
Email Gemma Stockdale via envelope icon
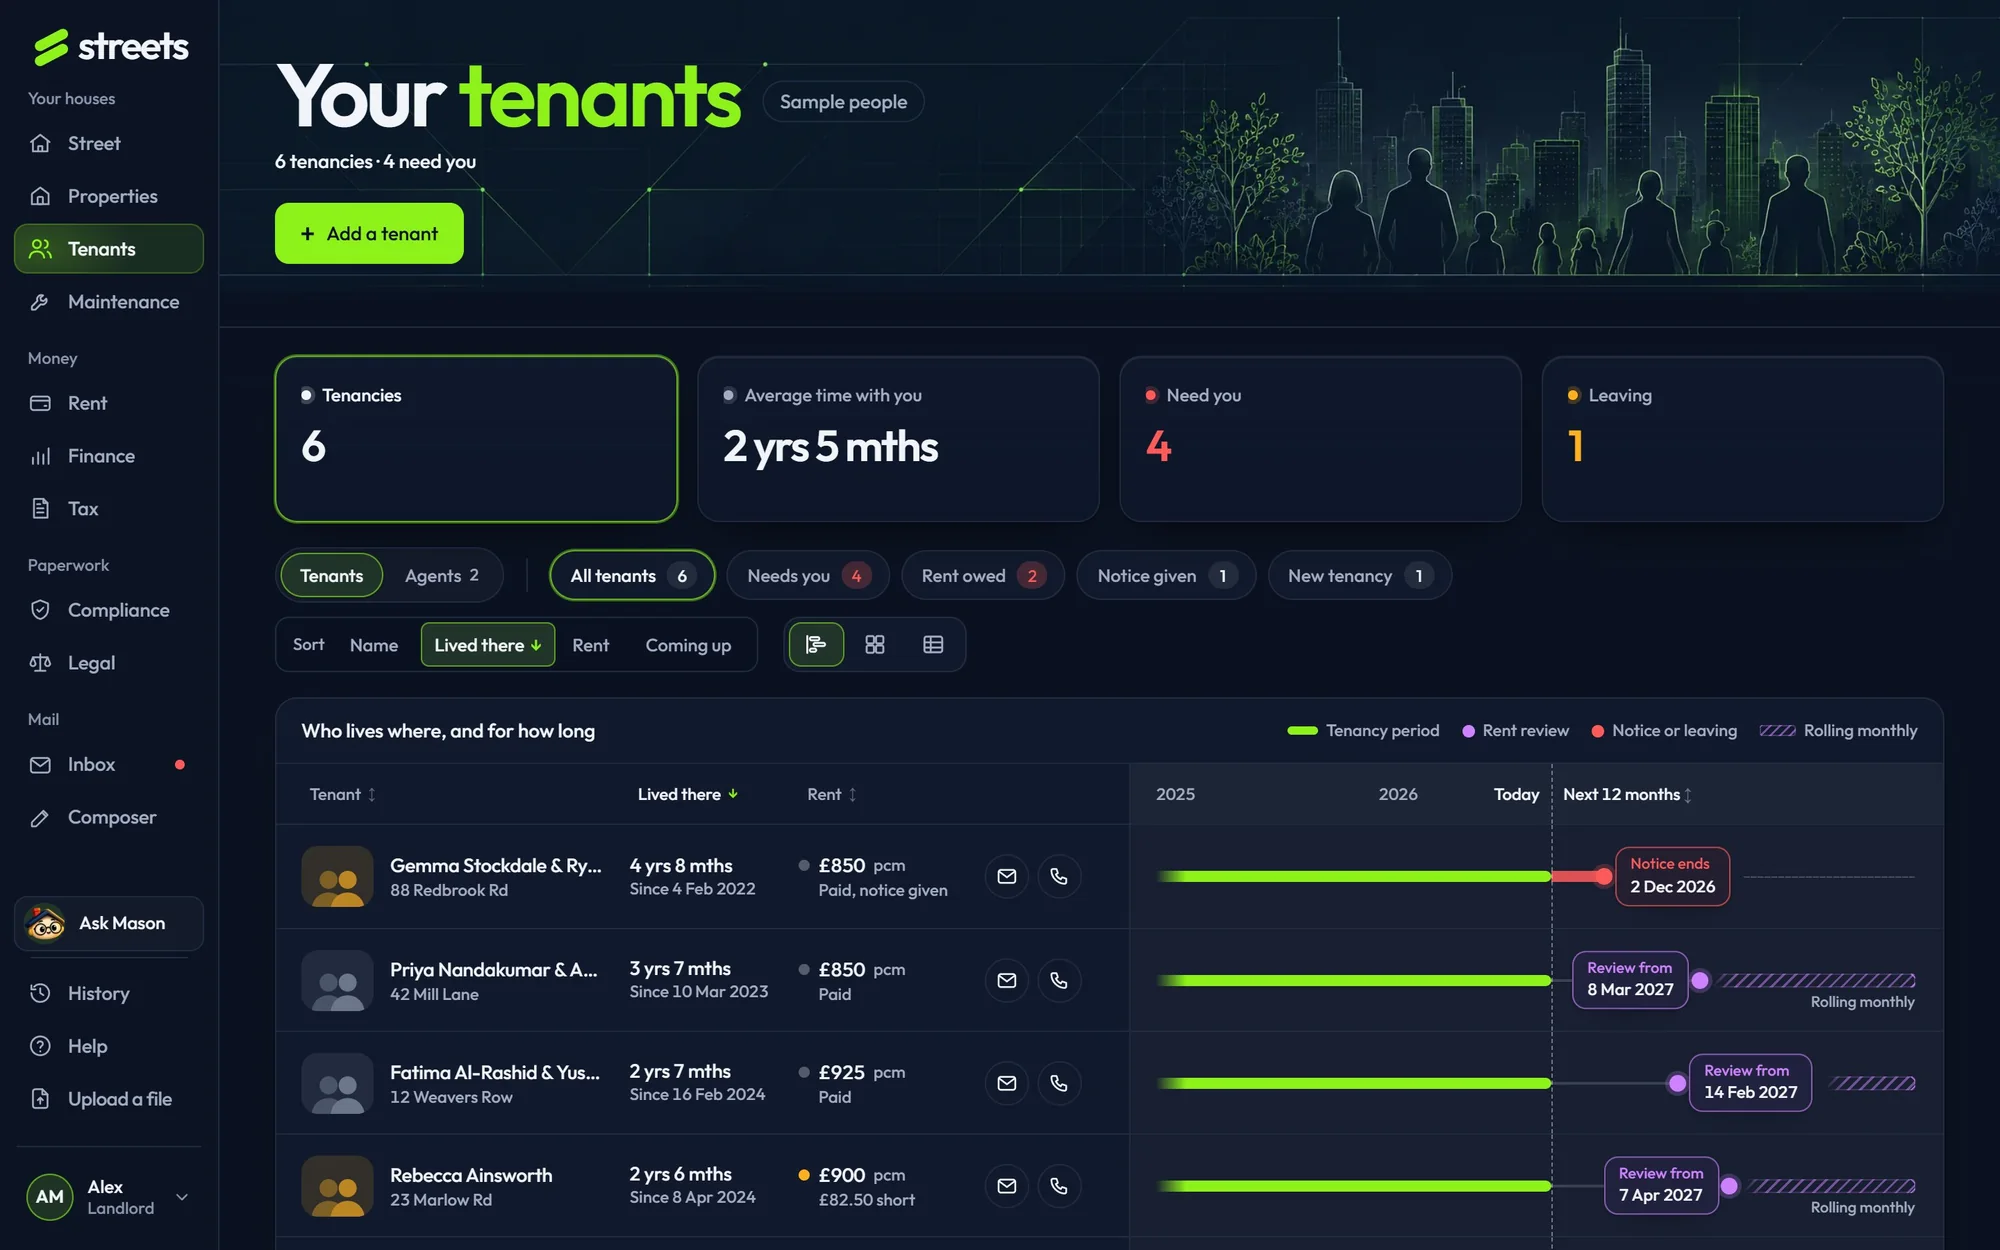(x=1007, y=877)
